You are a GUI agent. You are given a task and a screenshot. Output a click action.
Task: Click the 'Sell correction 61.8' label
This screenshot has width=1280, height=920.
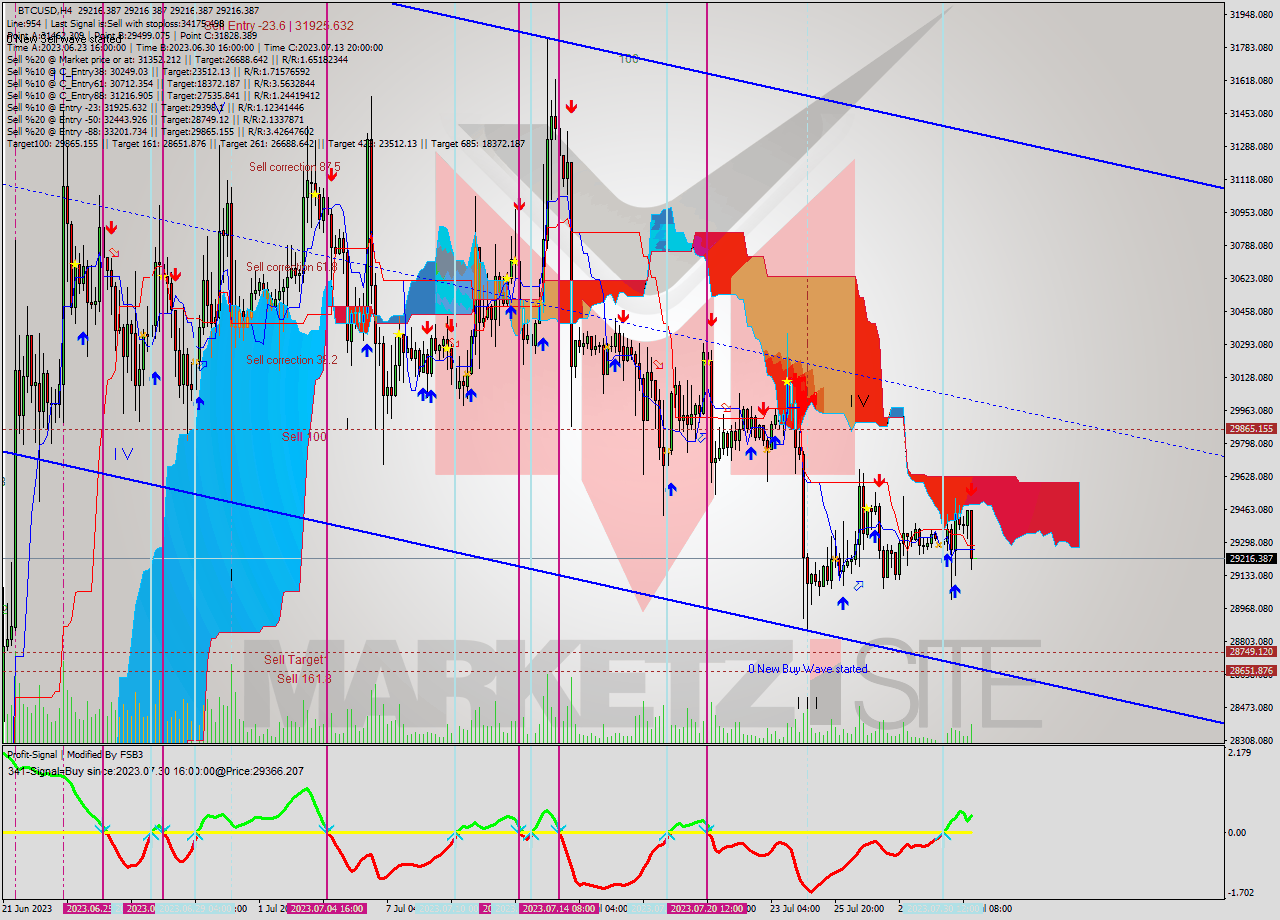pos(292,267)
